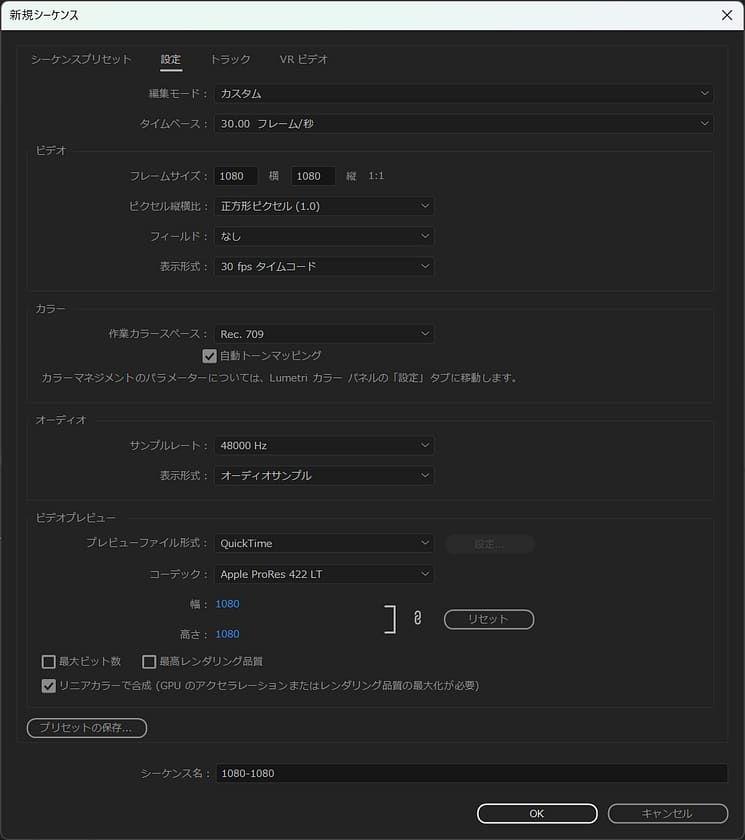
Task: Switch to the シーケンスプリセット tab
Action: pyautogui.click(x=81, y=60)
